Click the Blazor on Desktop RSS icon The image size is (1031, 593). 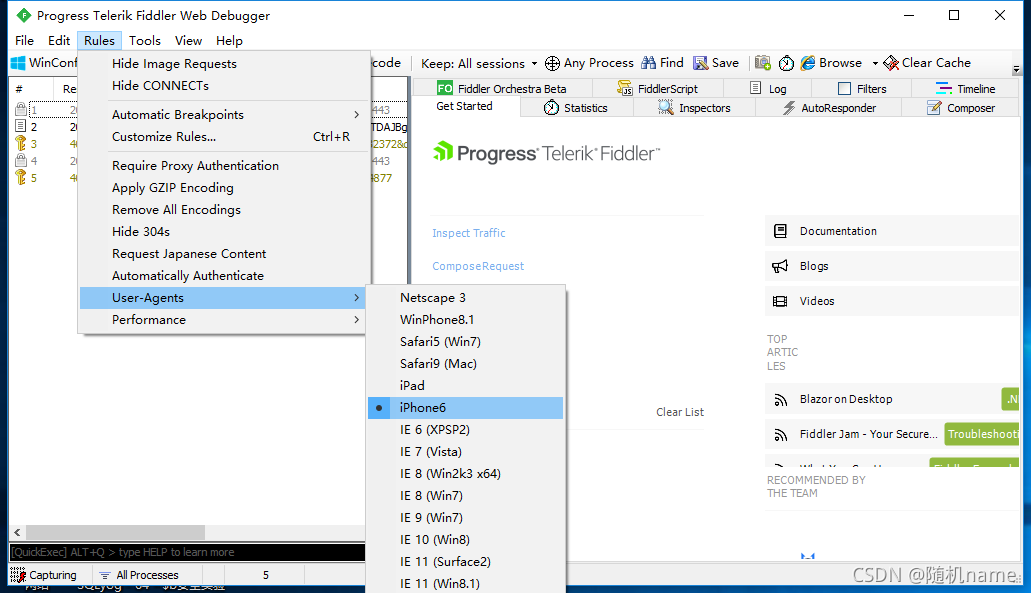(x=780, y=400)
